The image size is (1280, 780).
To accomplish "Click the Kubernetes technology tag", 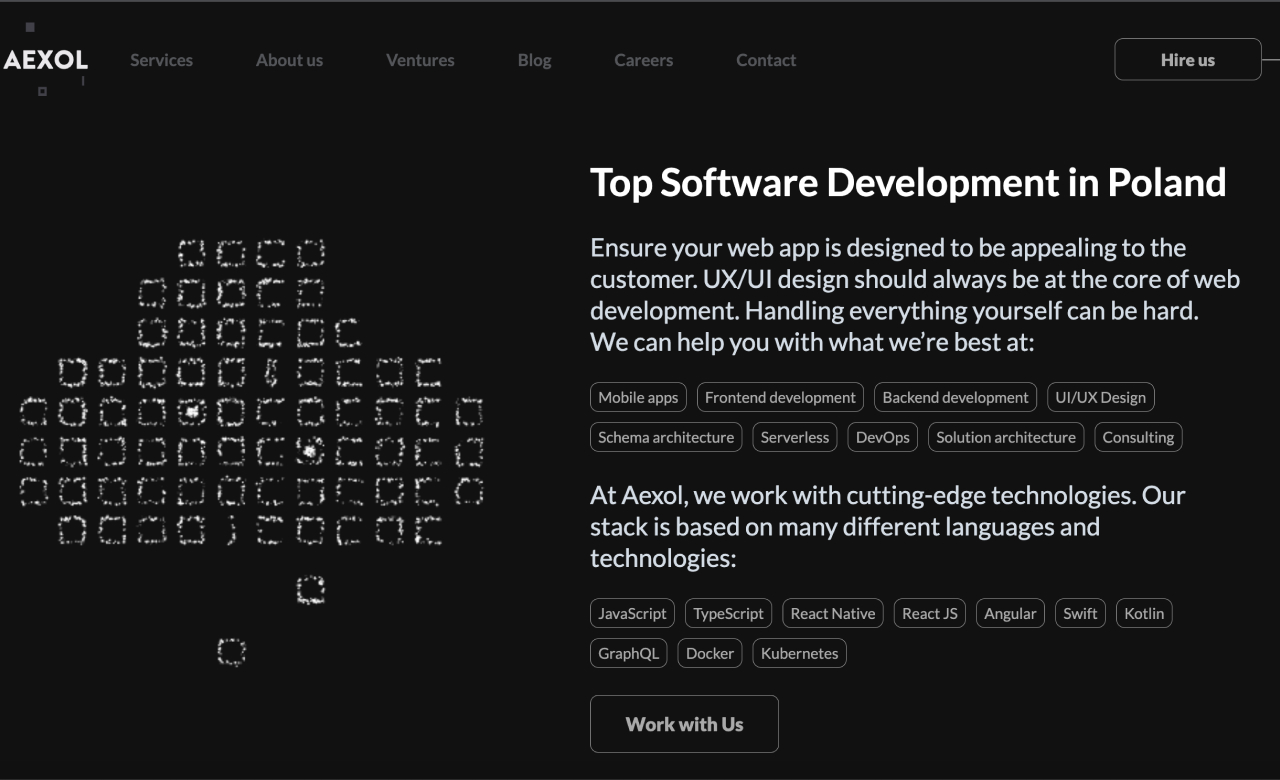I will [x=800, y=653].
